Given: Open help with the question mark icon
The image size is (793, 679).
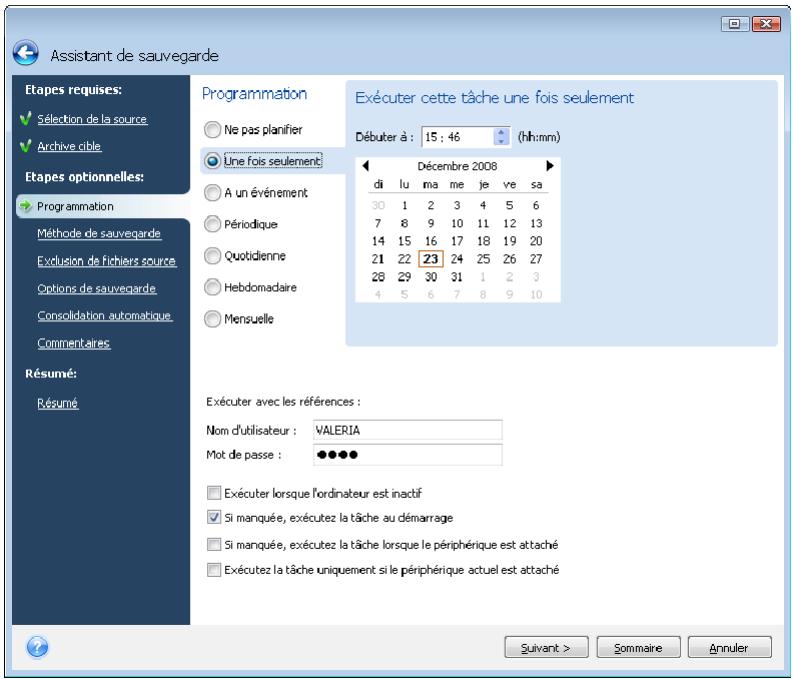Looking at the screenshot, I should pos(37,646).
